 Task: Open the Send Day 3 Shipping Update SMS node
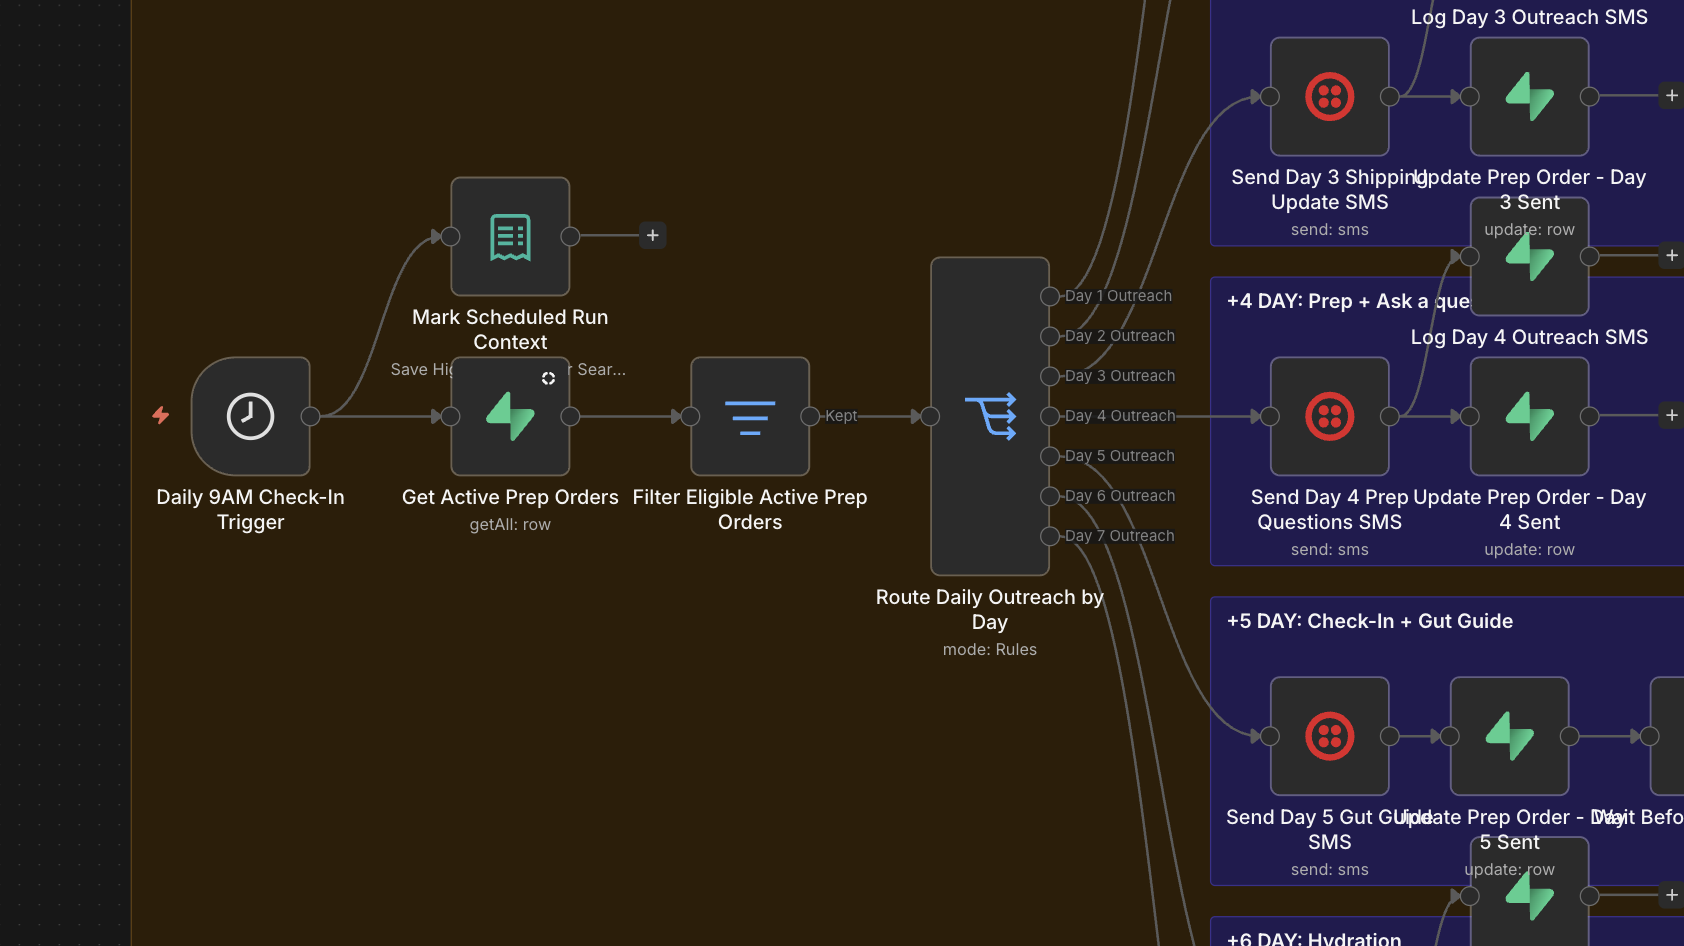[1330, 96]
